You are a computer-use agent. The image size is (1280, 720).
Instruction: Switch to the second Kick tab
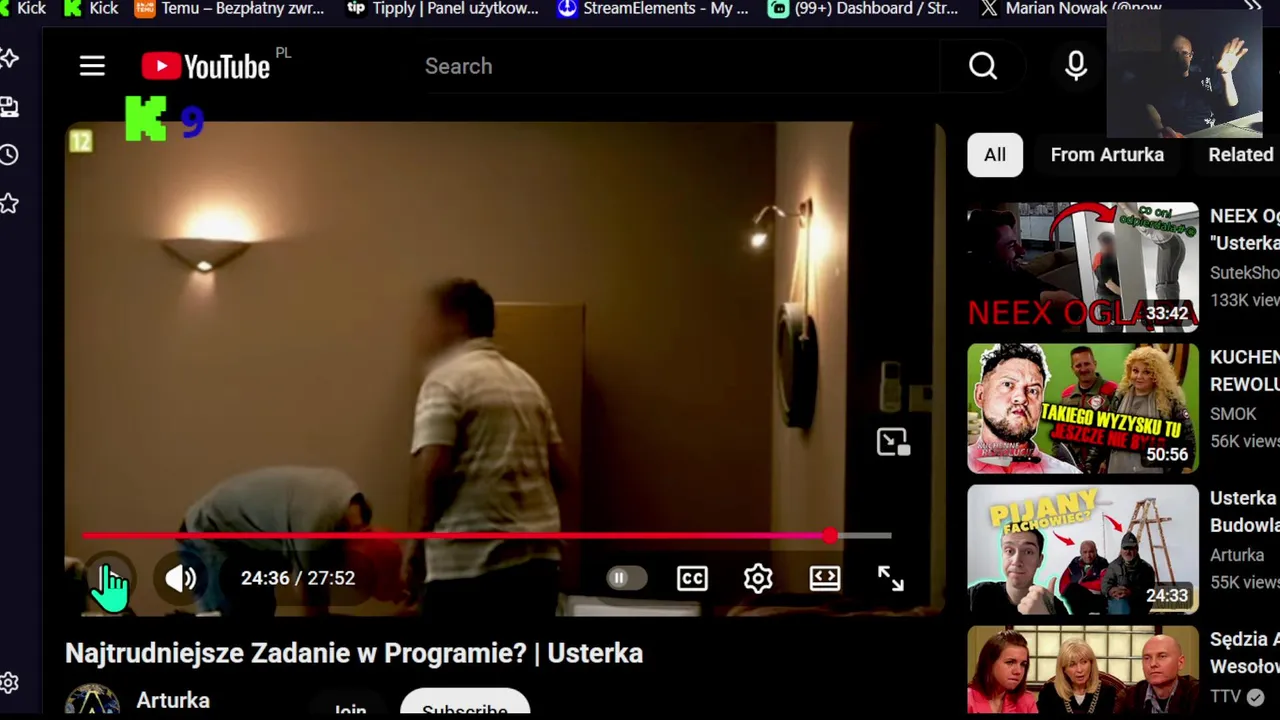[x=91, y=8]
